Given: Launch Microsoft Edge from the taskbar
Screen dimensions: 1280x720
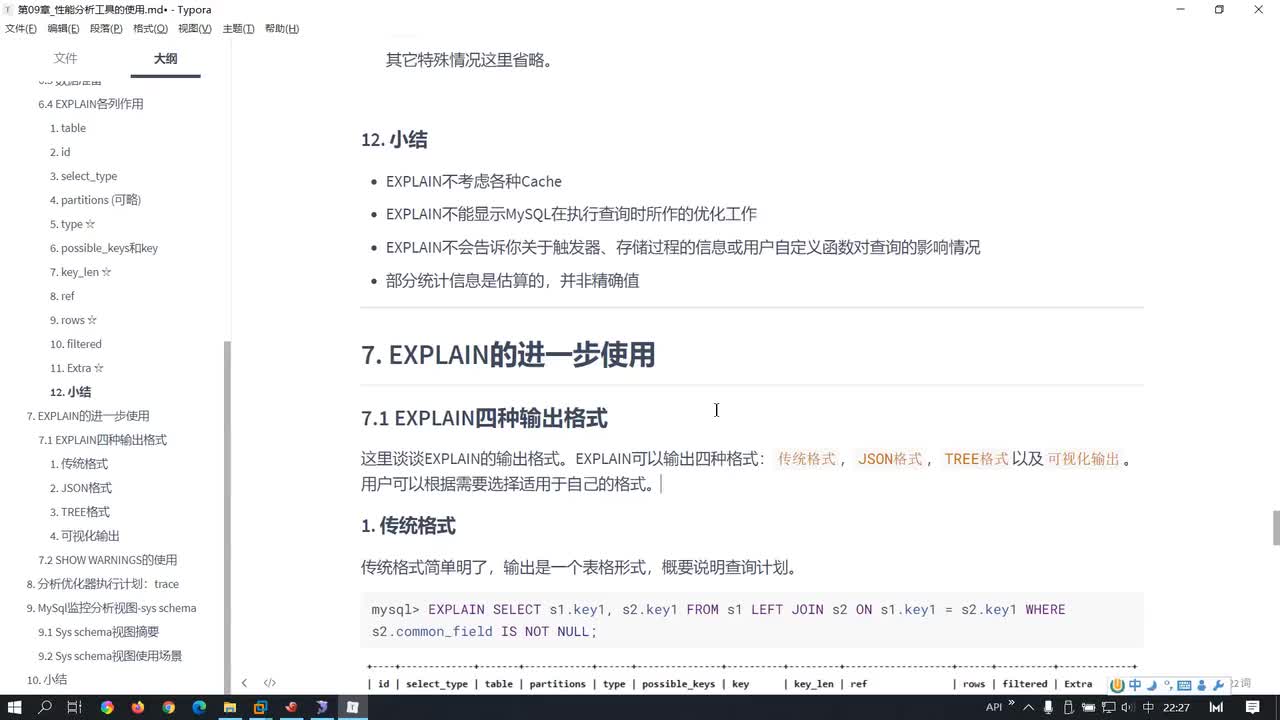Looking at the screenshot, I should [x=199, y=707].
